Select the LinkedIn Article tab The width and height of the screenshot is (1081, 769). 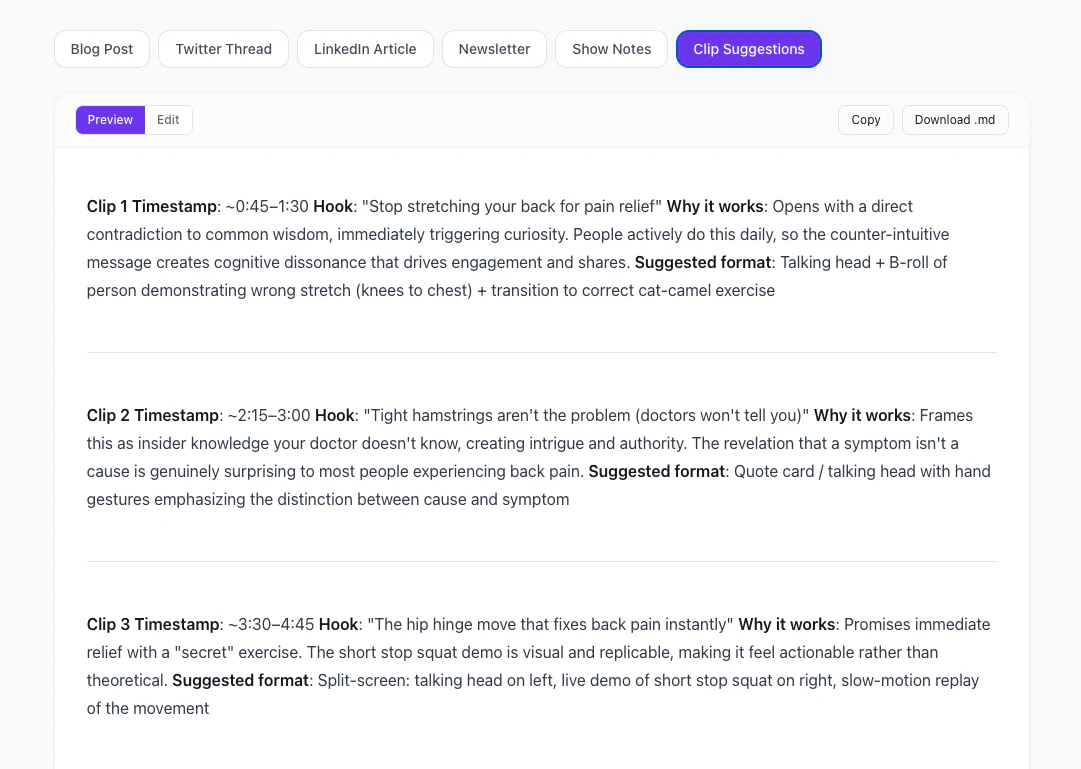pyautogui.click(x=365, y=49)
